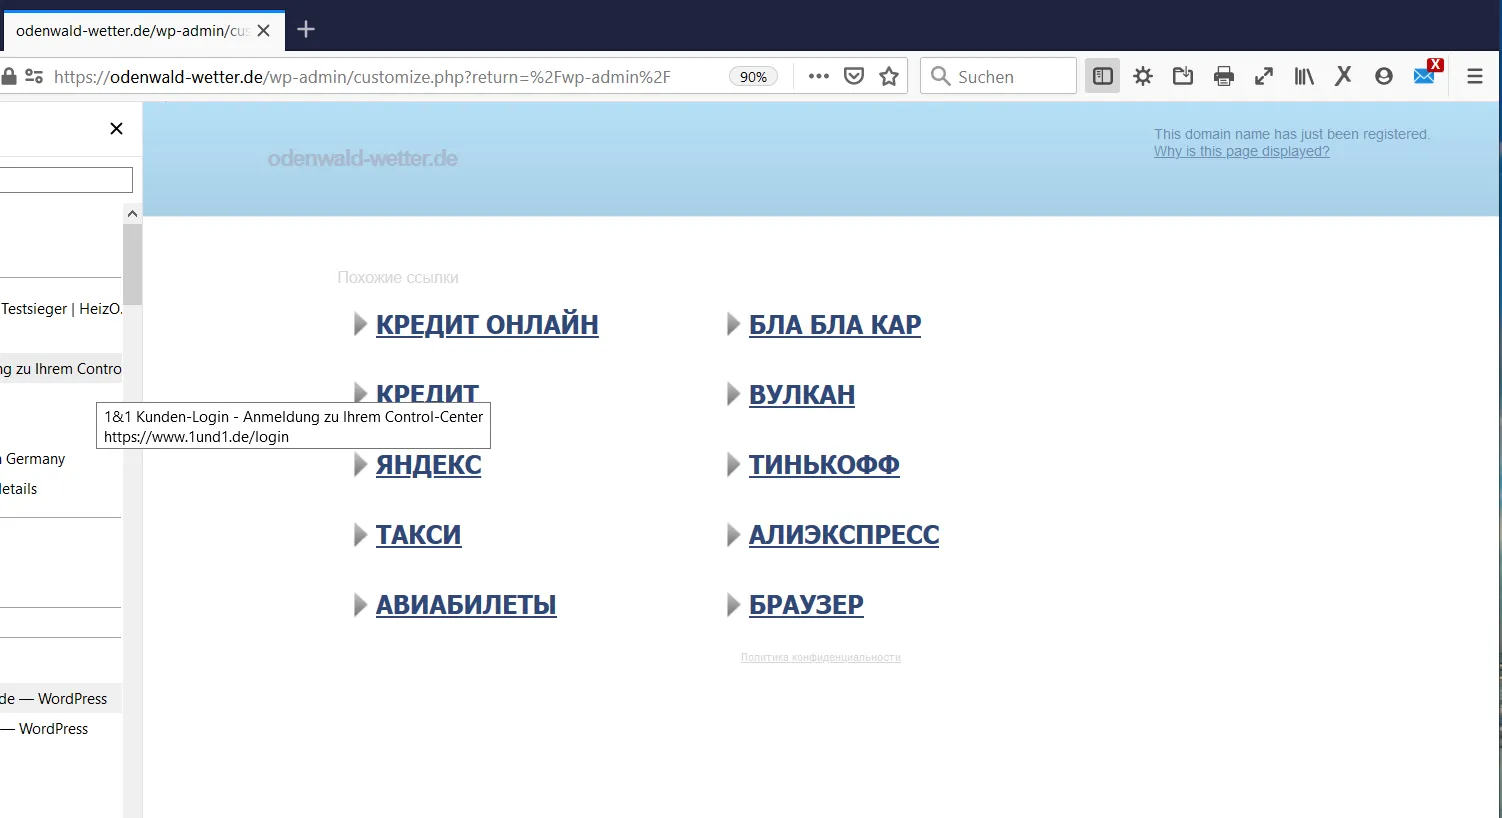
Task: Click the 'Похожие ссылки' heading text
Action: click(398, 277)
